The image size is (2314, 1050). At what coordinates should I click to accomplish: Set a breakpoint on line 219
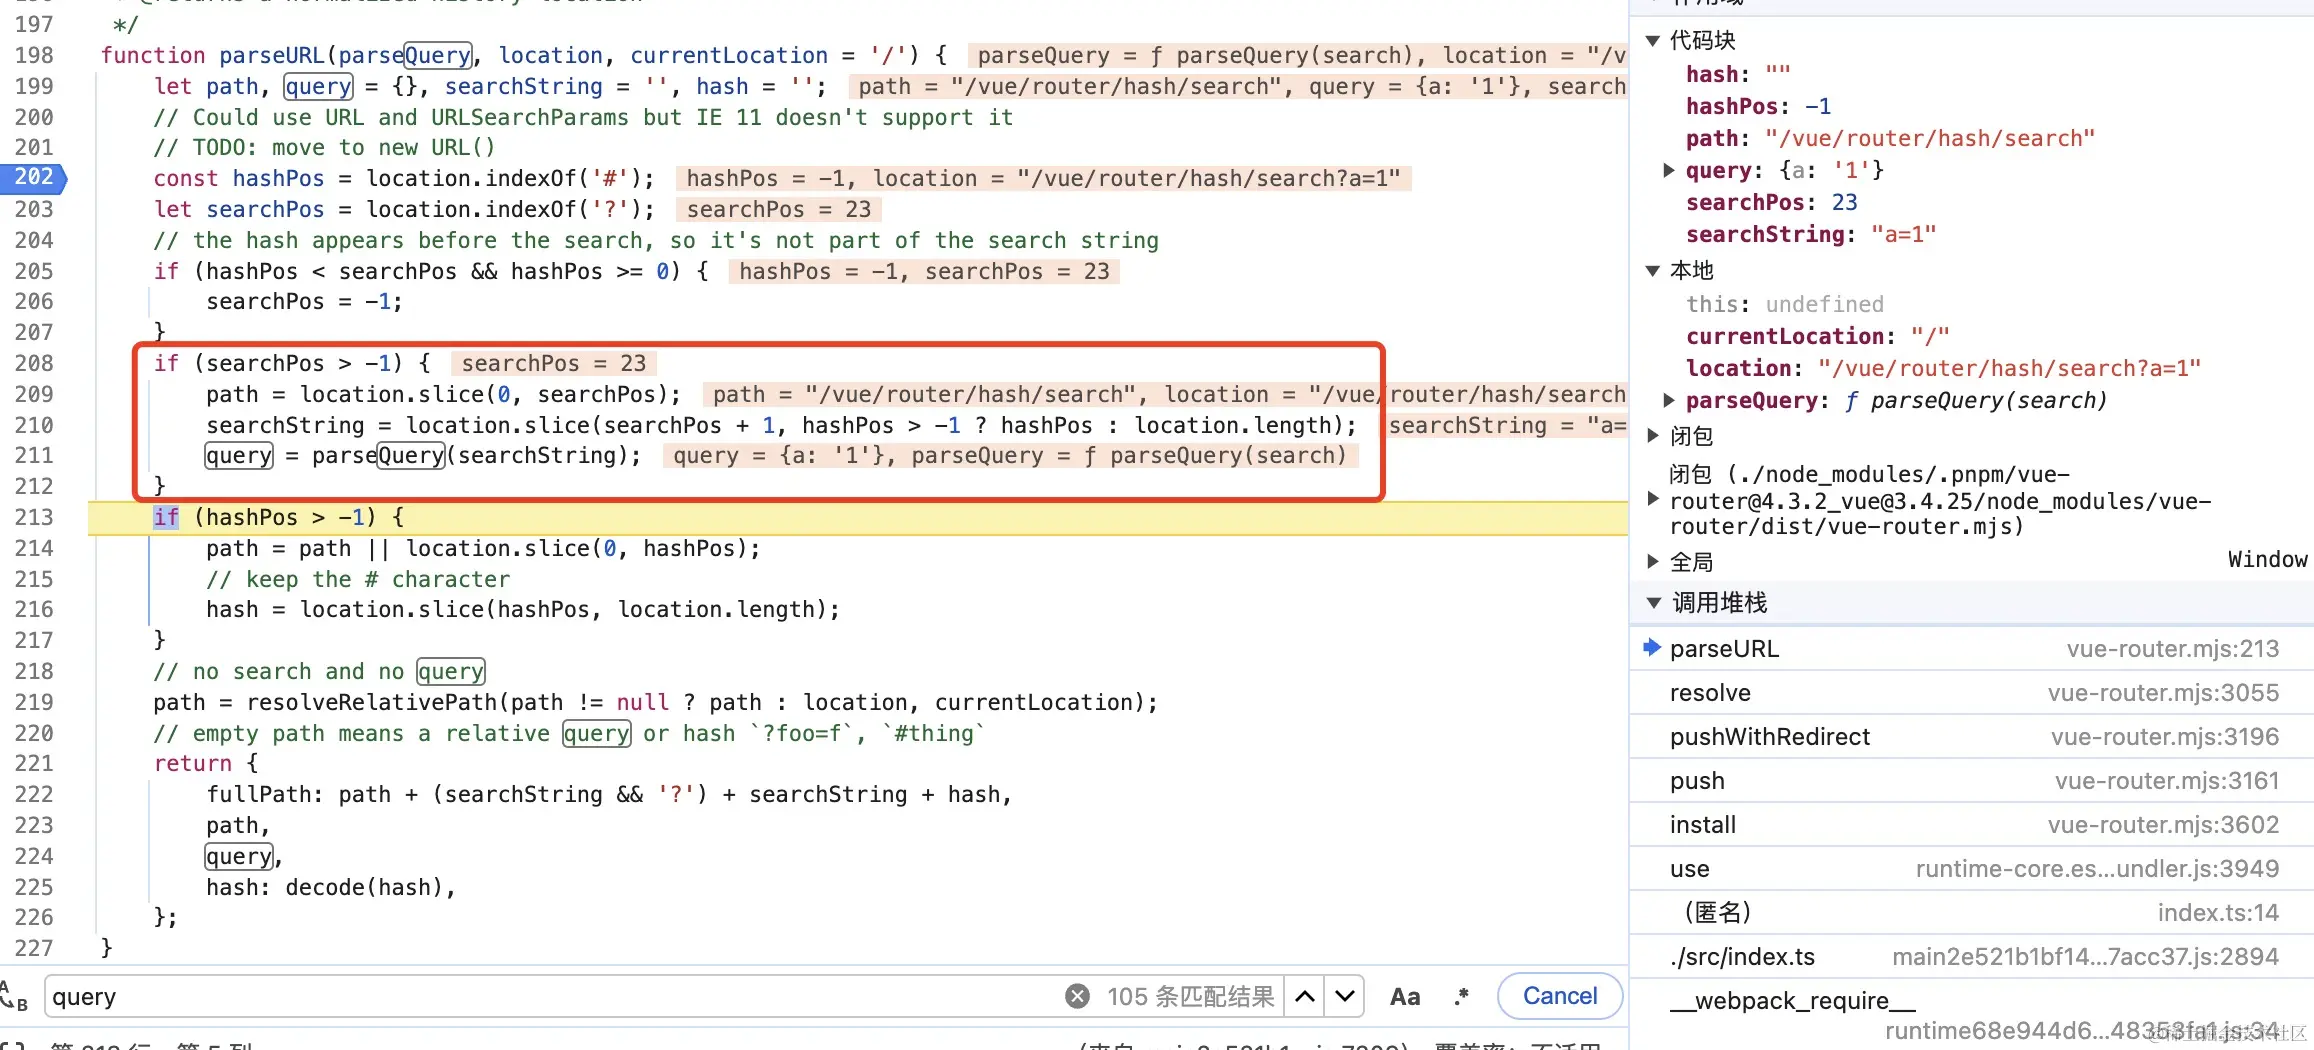pyautogui.click(x=34, y=702)
